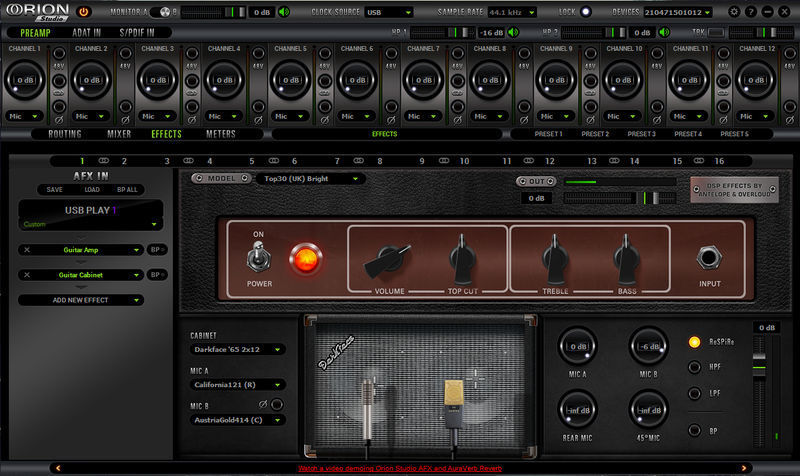Recall PRESET 3
Screen dimensions: 800x476
click(641, 134)
